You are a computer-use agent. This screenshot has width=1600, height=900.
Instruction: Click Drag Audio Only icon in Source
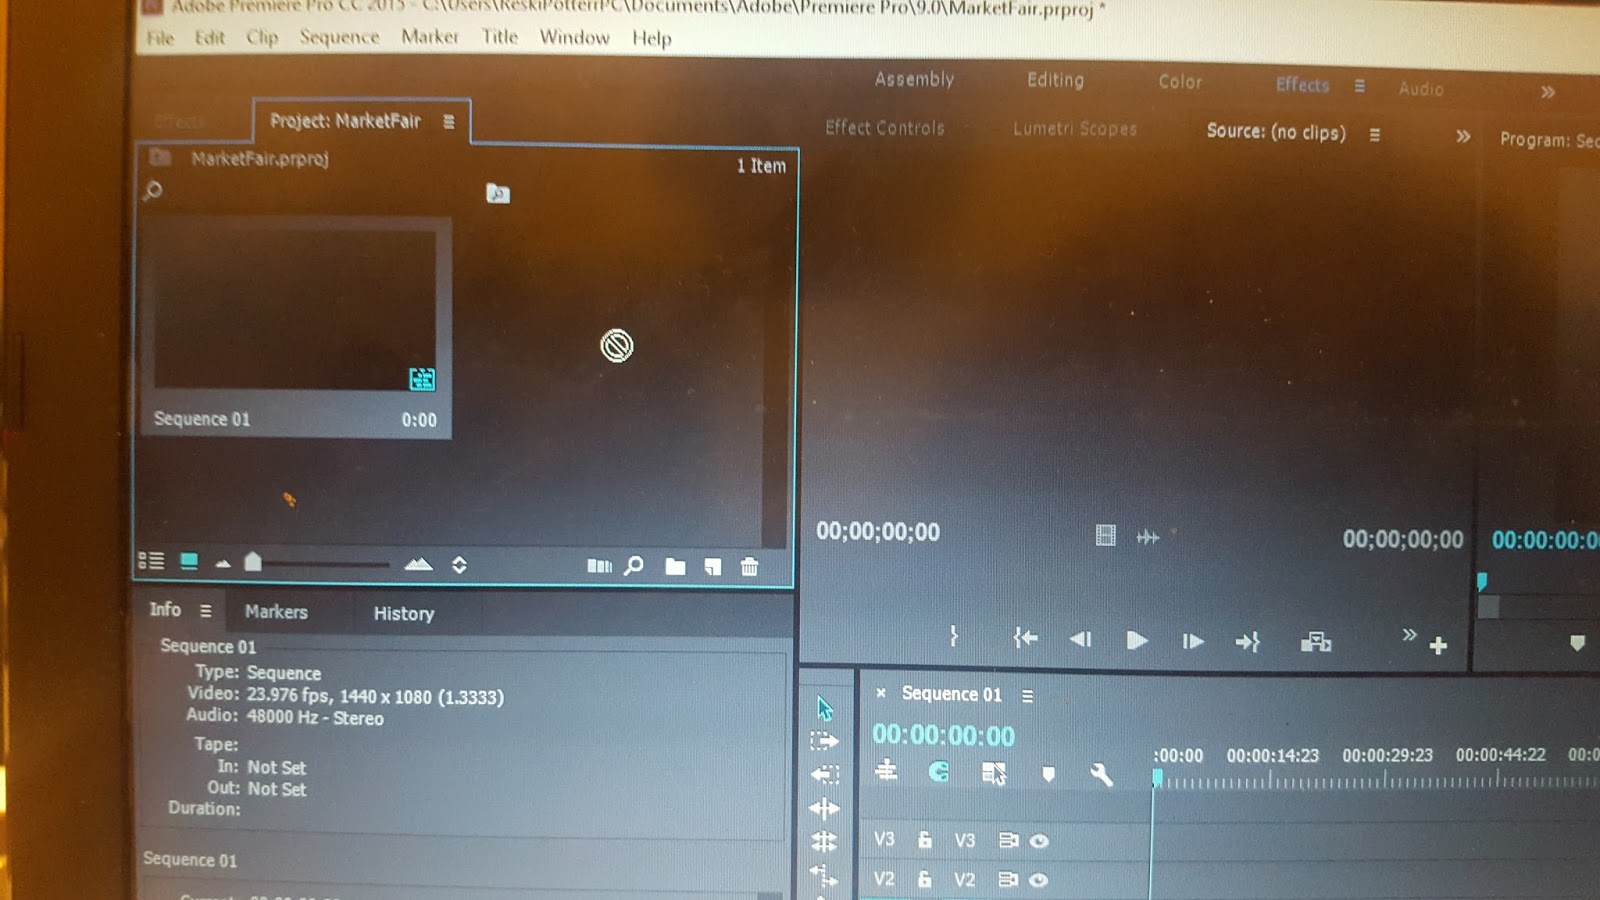[1148, 538]
